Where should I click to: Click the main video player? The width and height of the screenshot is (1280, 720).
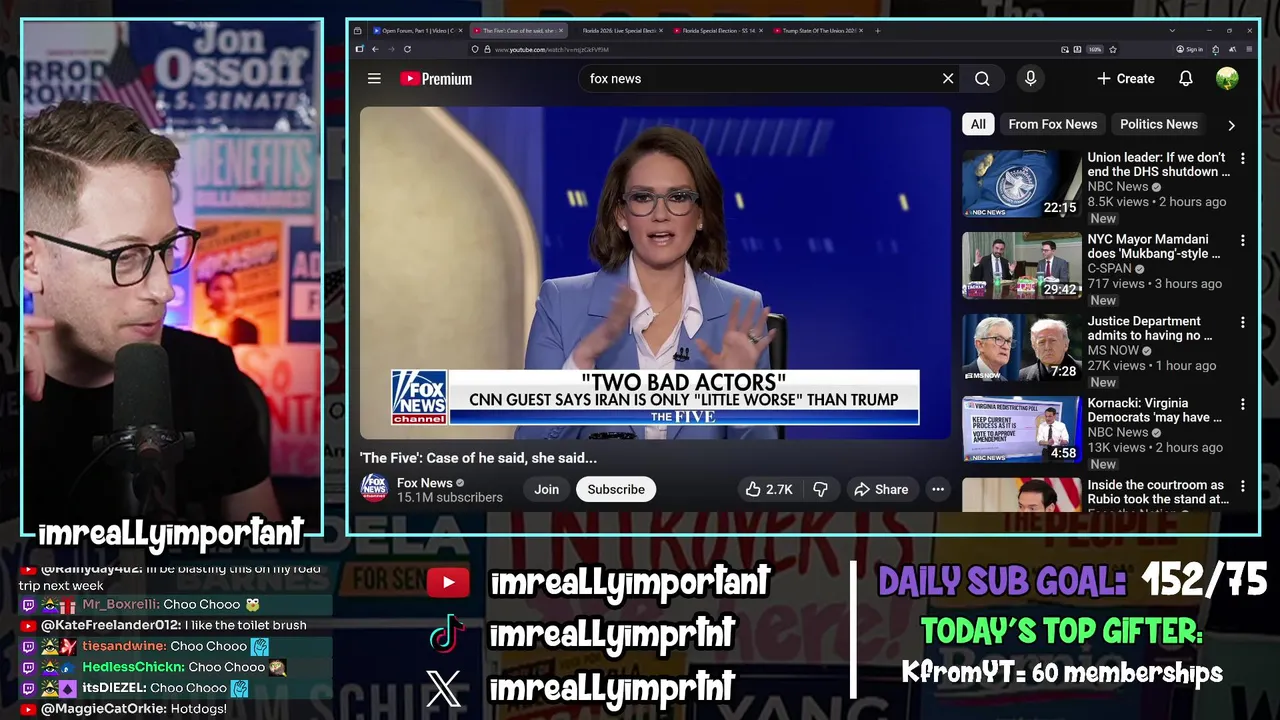(x=655, y=273)
